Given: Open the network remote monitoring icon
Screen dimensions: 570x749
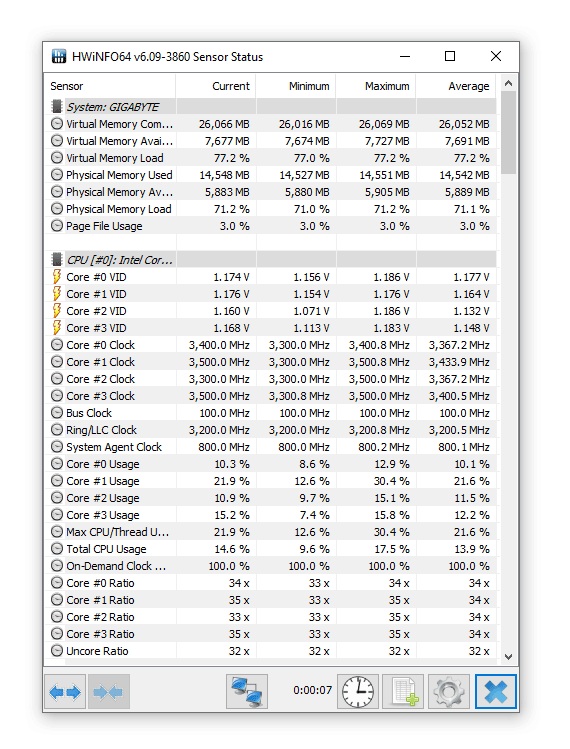Looking at the screenshot, I should (247, 691).
